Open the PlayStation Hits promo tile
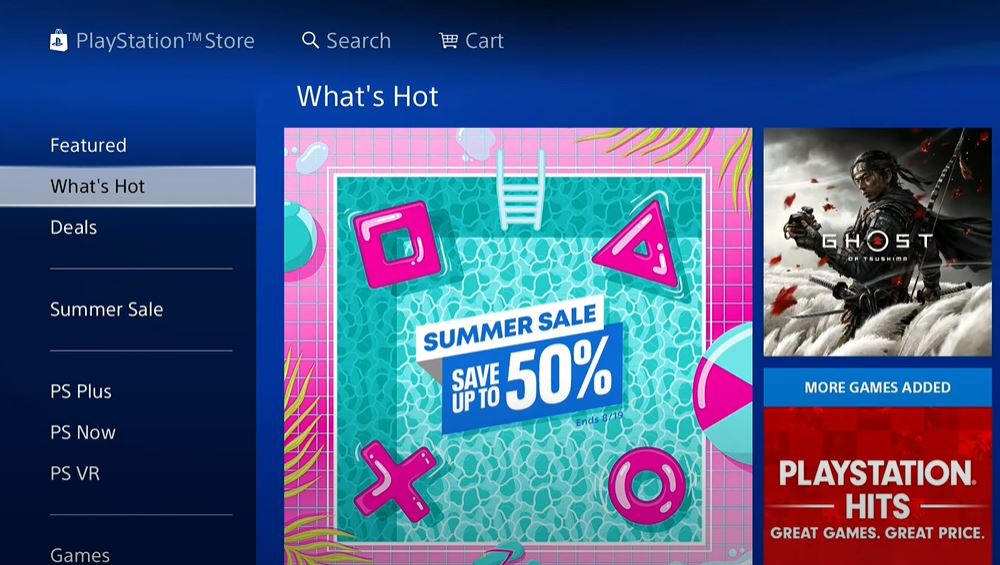This screenshot has width=1000, height=565. [x=878, y=486]
